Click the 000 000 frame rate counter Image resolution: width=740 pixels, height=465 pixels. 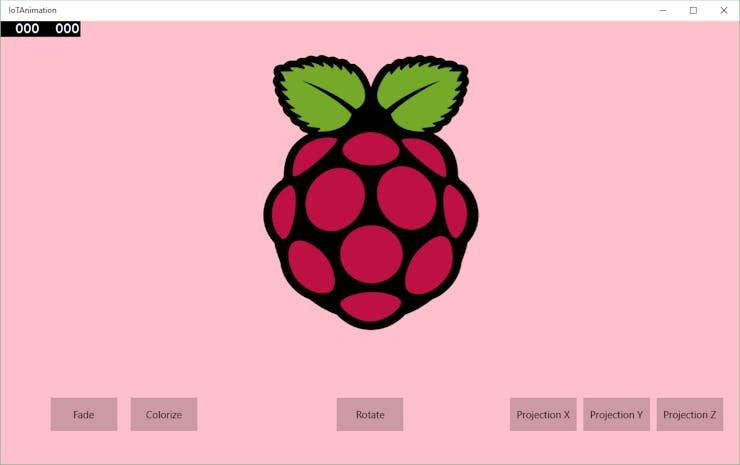(41, 29)
